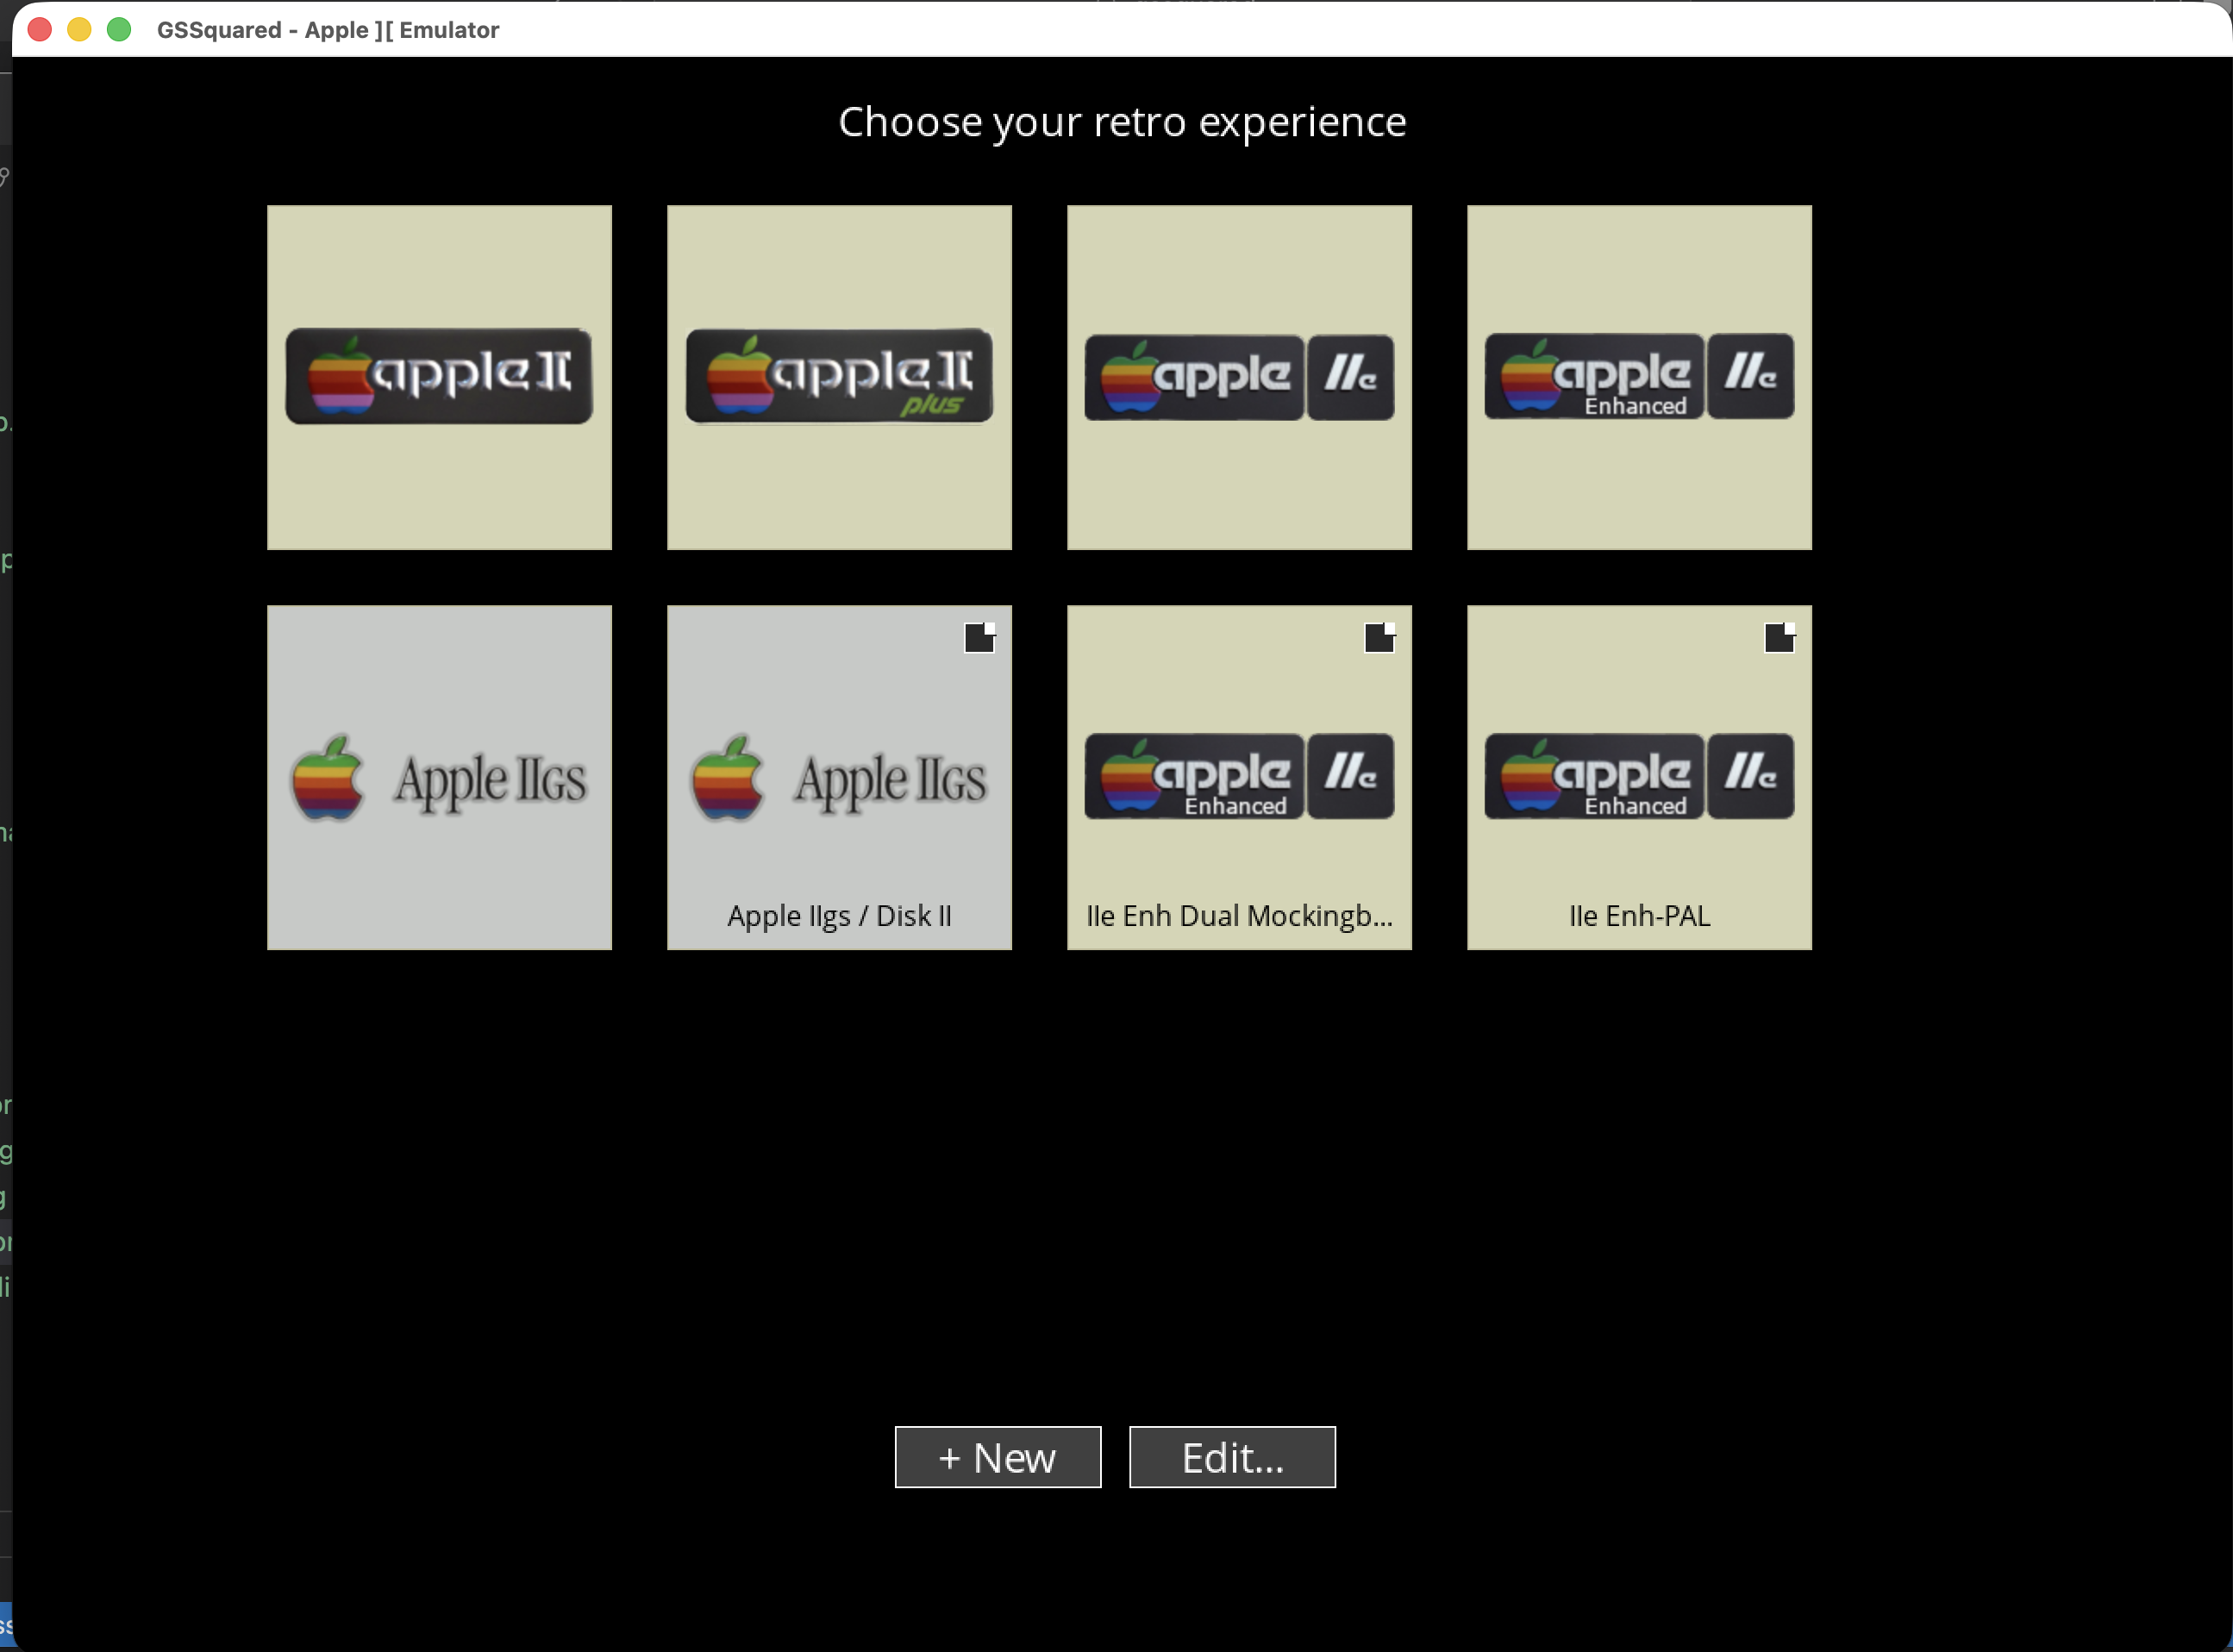Click corner badge icon on Apple IIgs / Disk II
This screenshot has width=2233, height=1652.
(x=980, y=637)
